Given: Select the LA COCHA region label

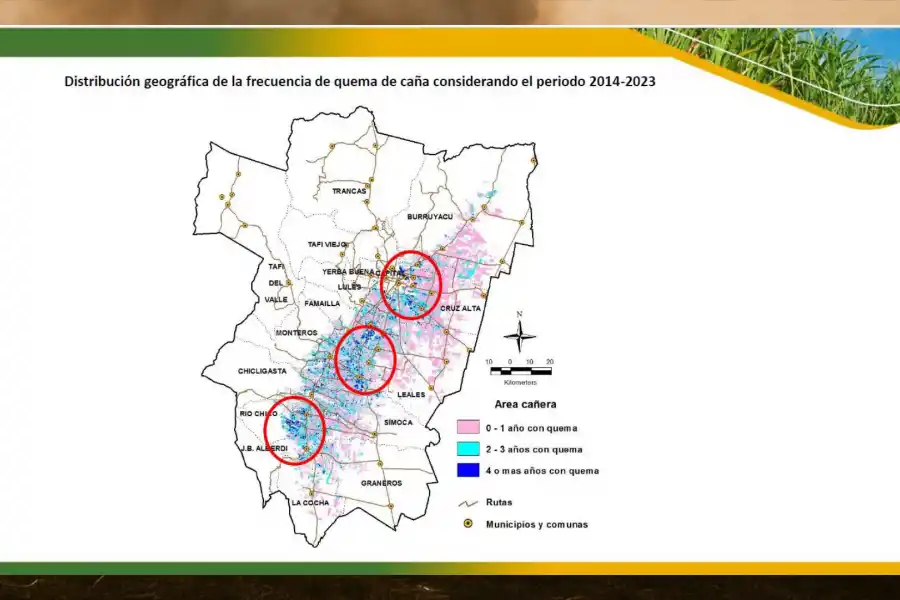Looking at the screenshot, I should click(309, 502).
